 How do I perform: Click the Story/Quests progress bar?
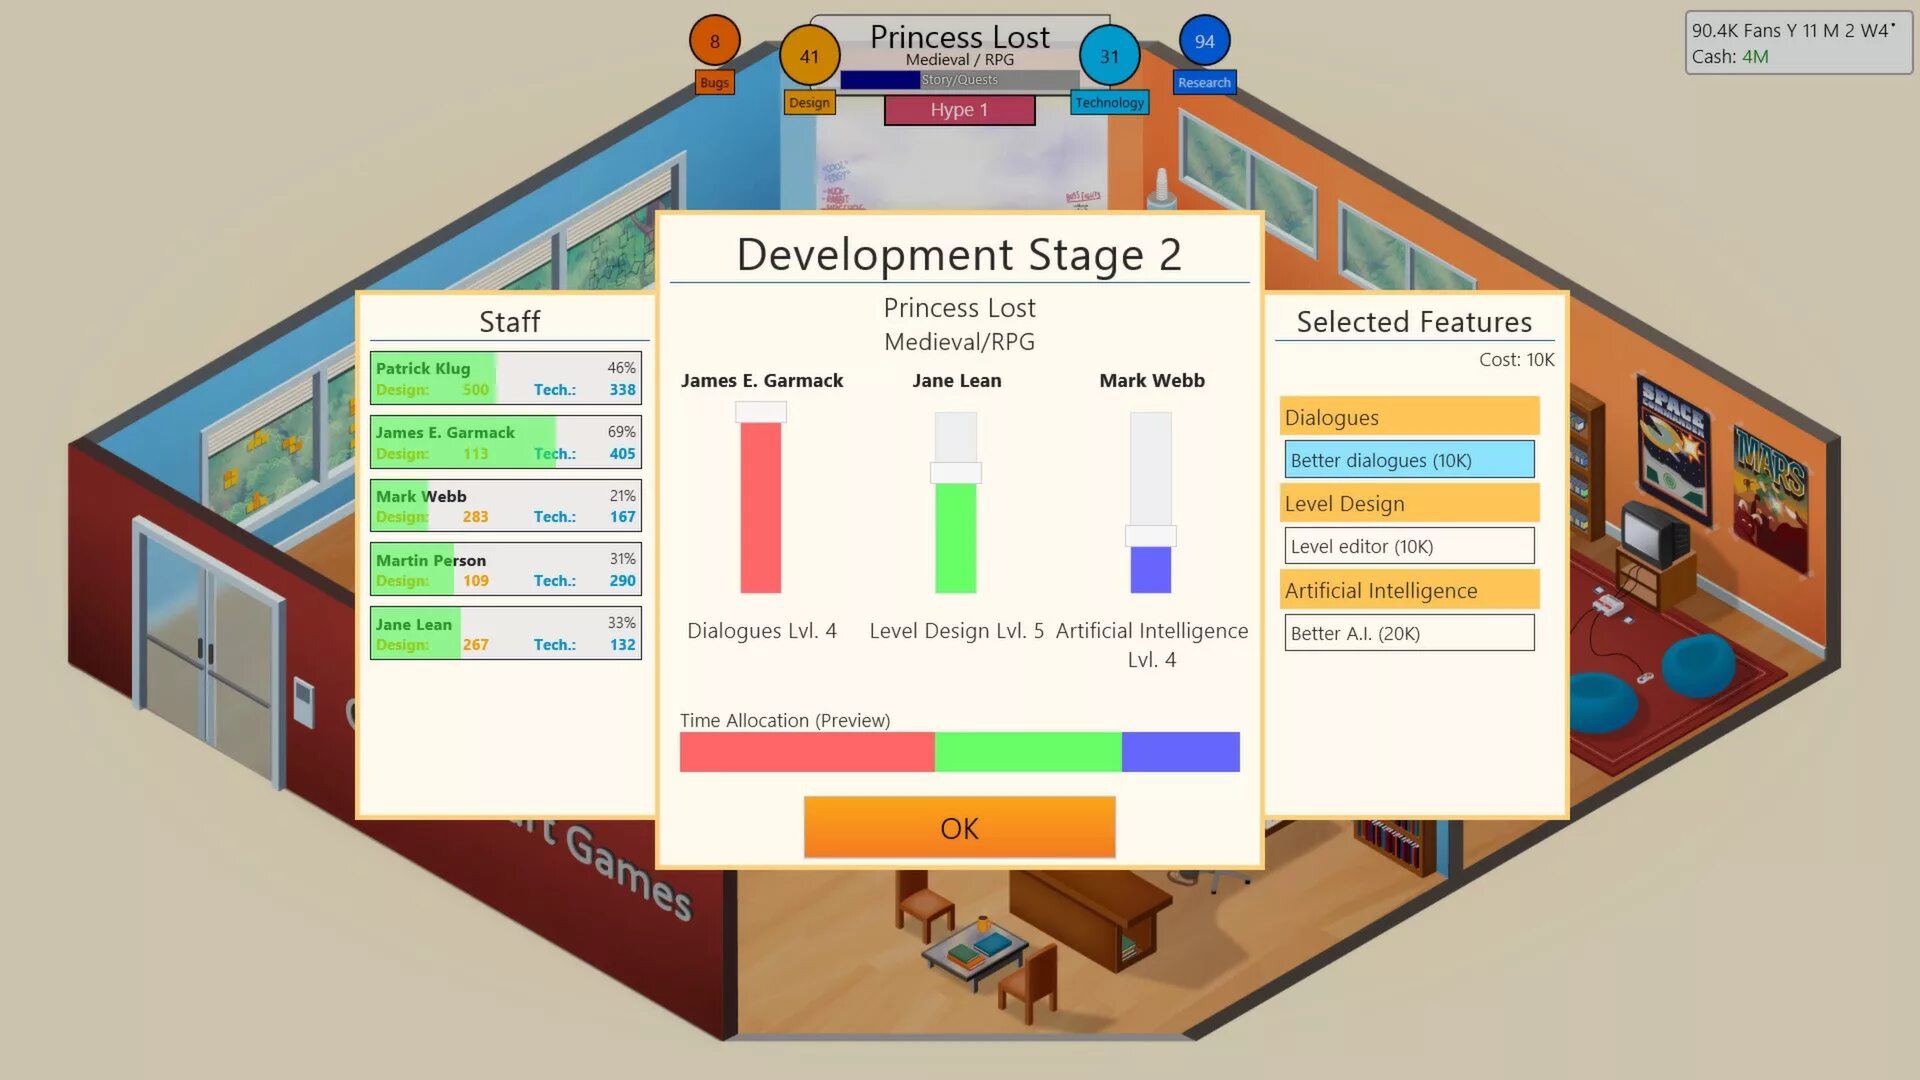click(959, 79)
